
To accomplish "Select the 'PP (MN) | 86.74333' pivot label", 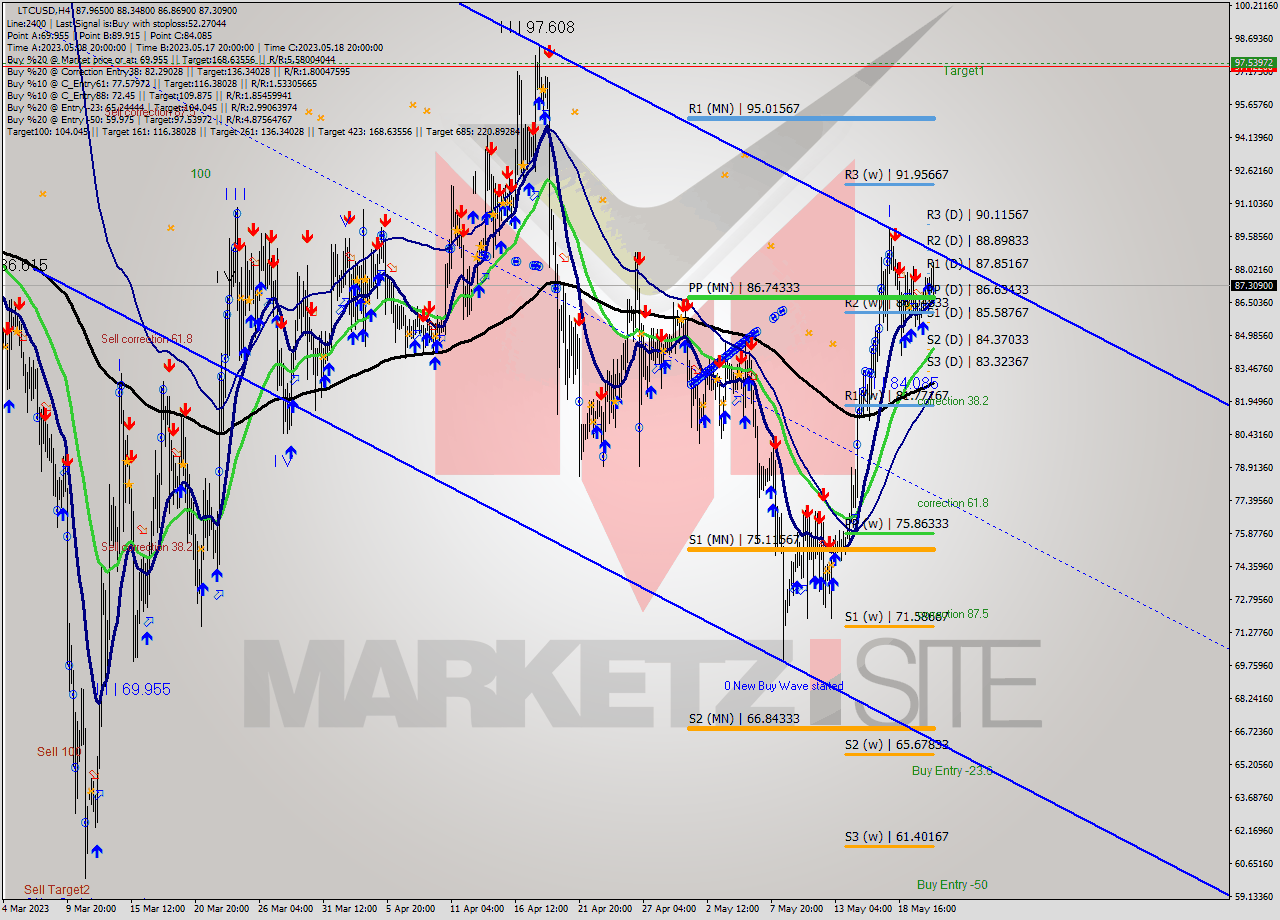I will click(743, 287).
